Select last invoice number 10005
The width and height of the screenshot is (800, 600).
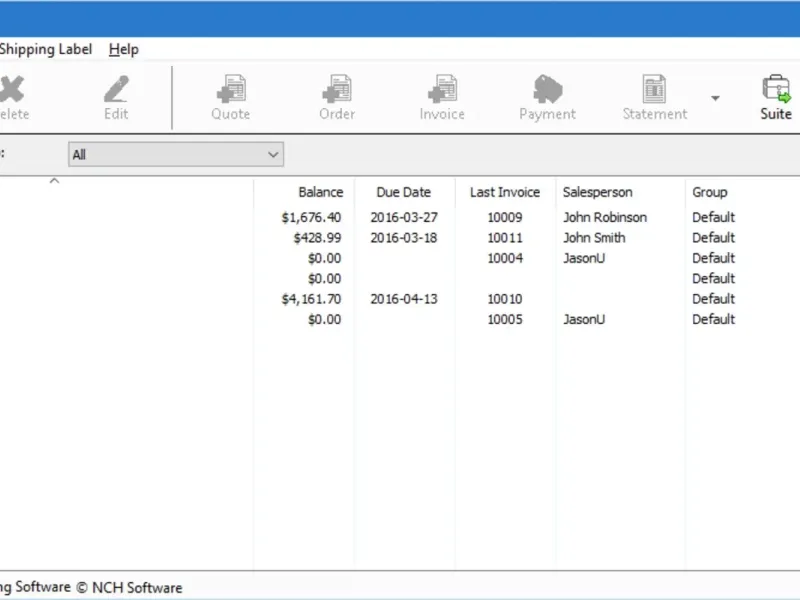pyautogui.click(x=505, y=319)
